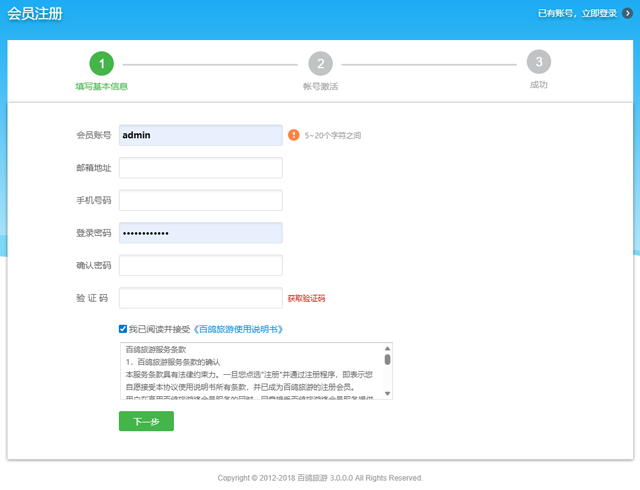Click the terms box scroll-up arrow
This screenshot has height=490, width=640.
(387, 349)
